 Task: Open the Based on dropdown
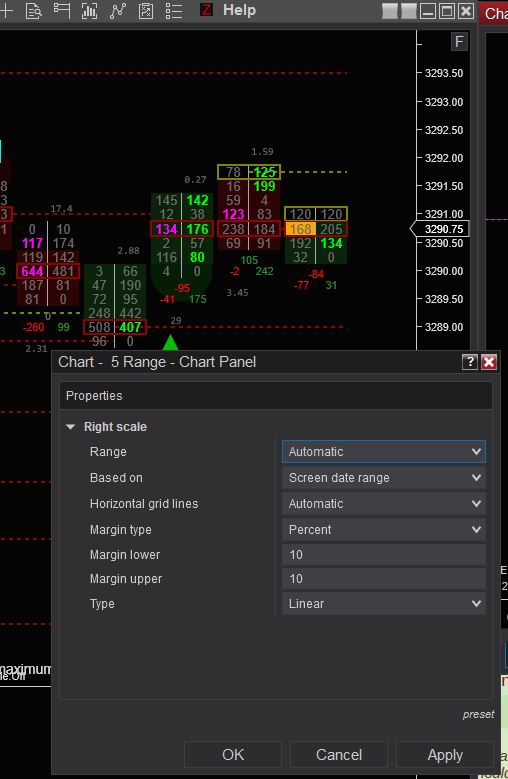point(384,478)
